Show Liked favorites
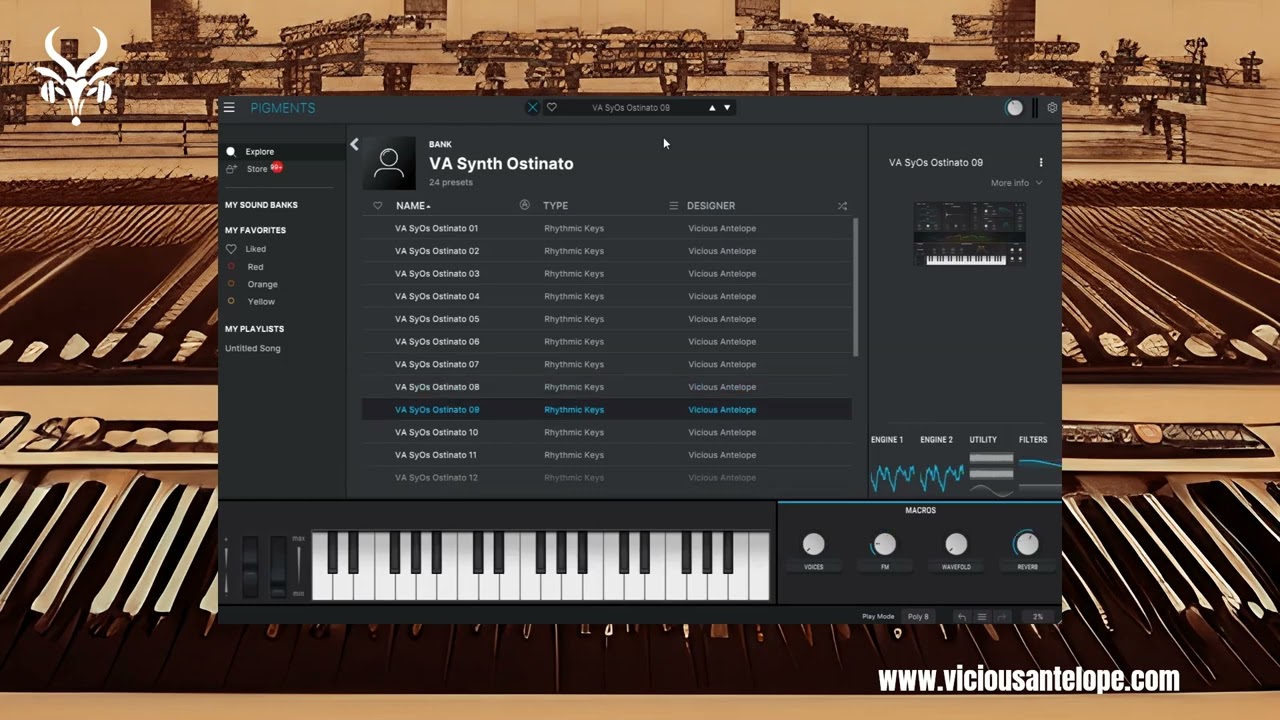1280x720 pixels. [255, 249]
